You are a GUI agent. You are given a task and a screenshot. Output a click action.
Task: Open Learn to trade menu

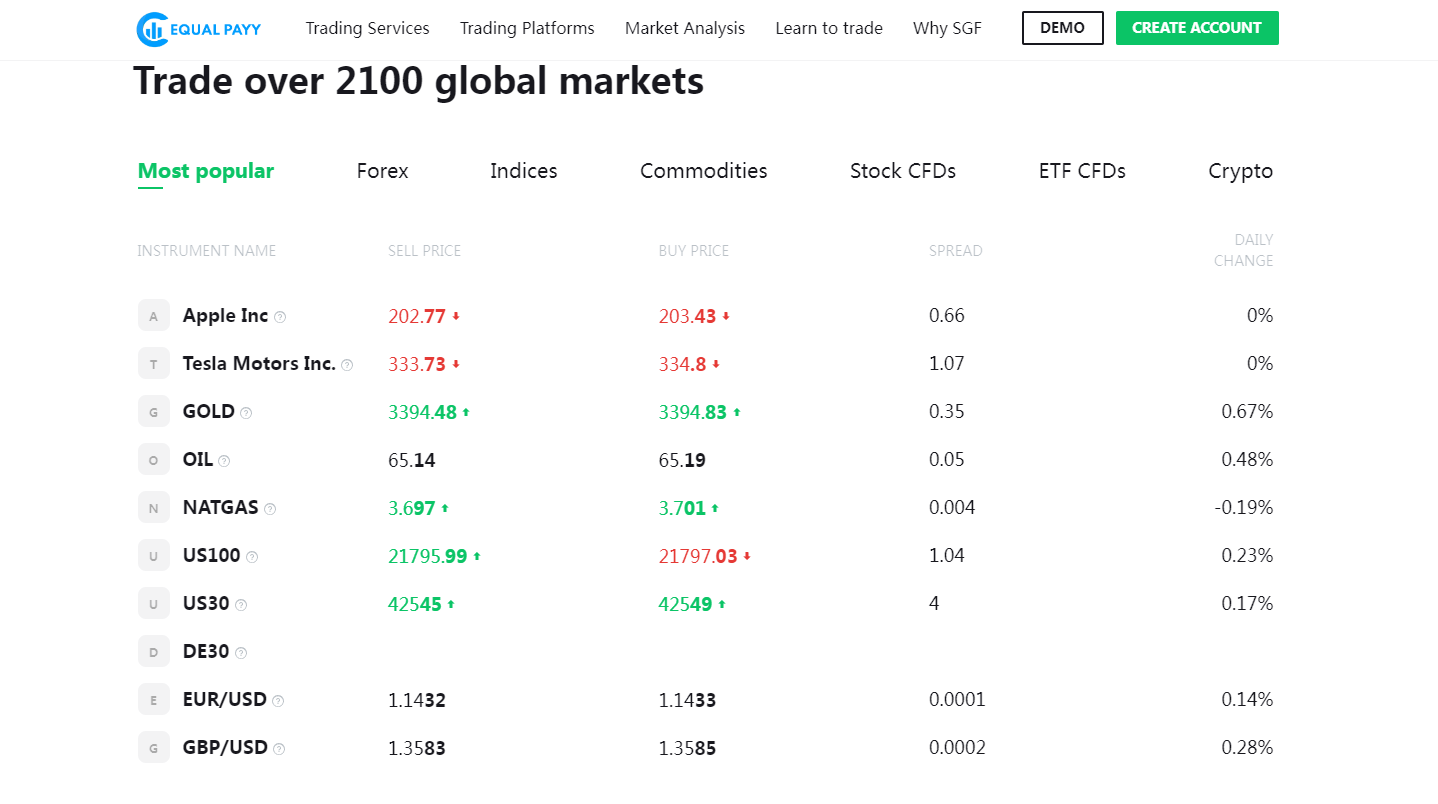point(829,28)
